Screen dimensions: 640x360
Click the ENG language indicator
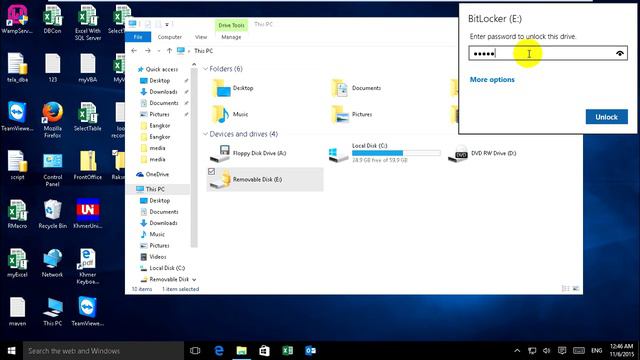[x=596, y=351]
